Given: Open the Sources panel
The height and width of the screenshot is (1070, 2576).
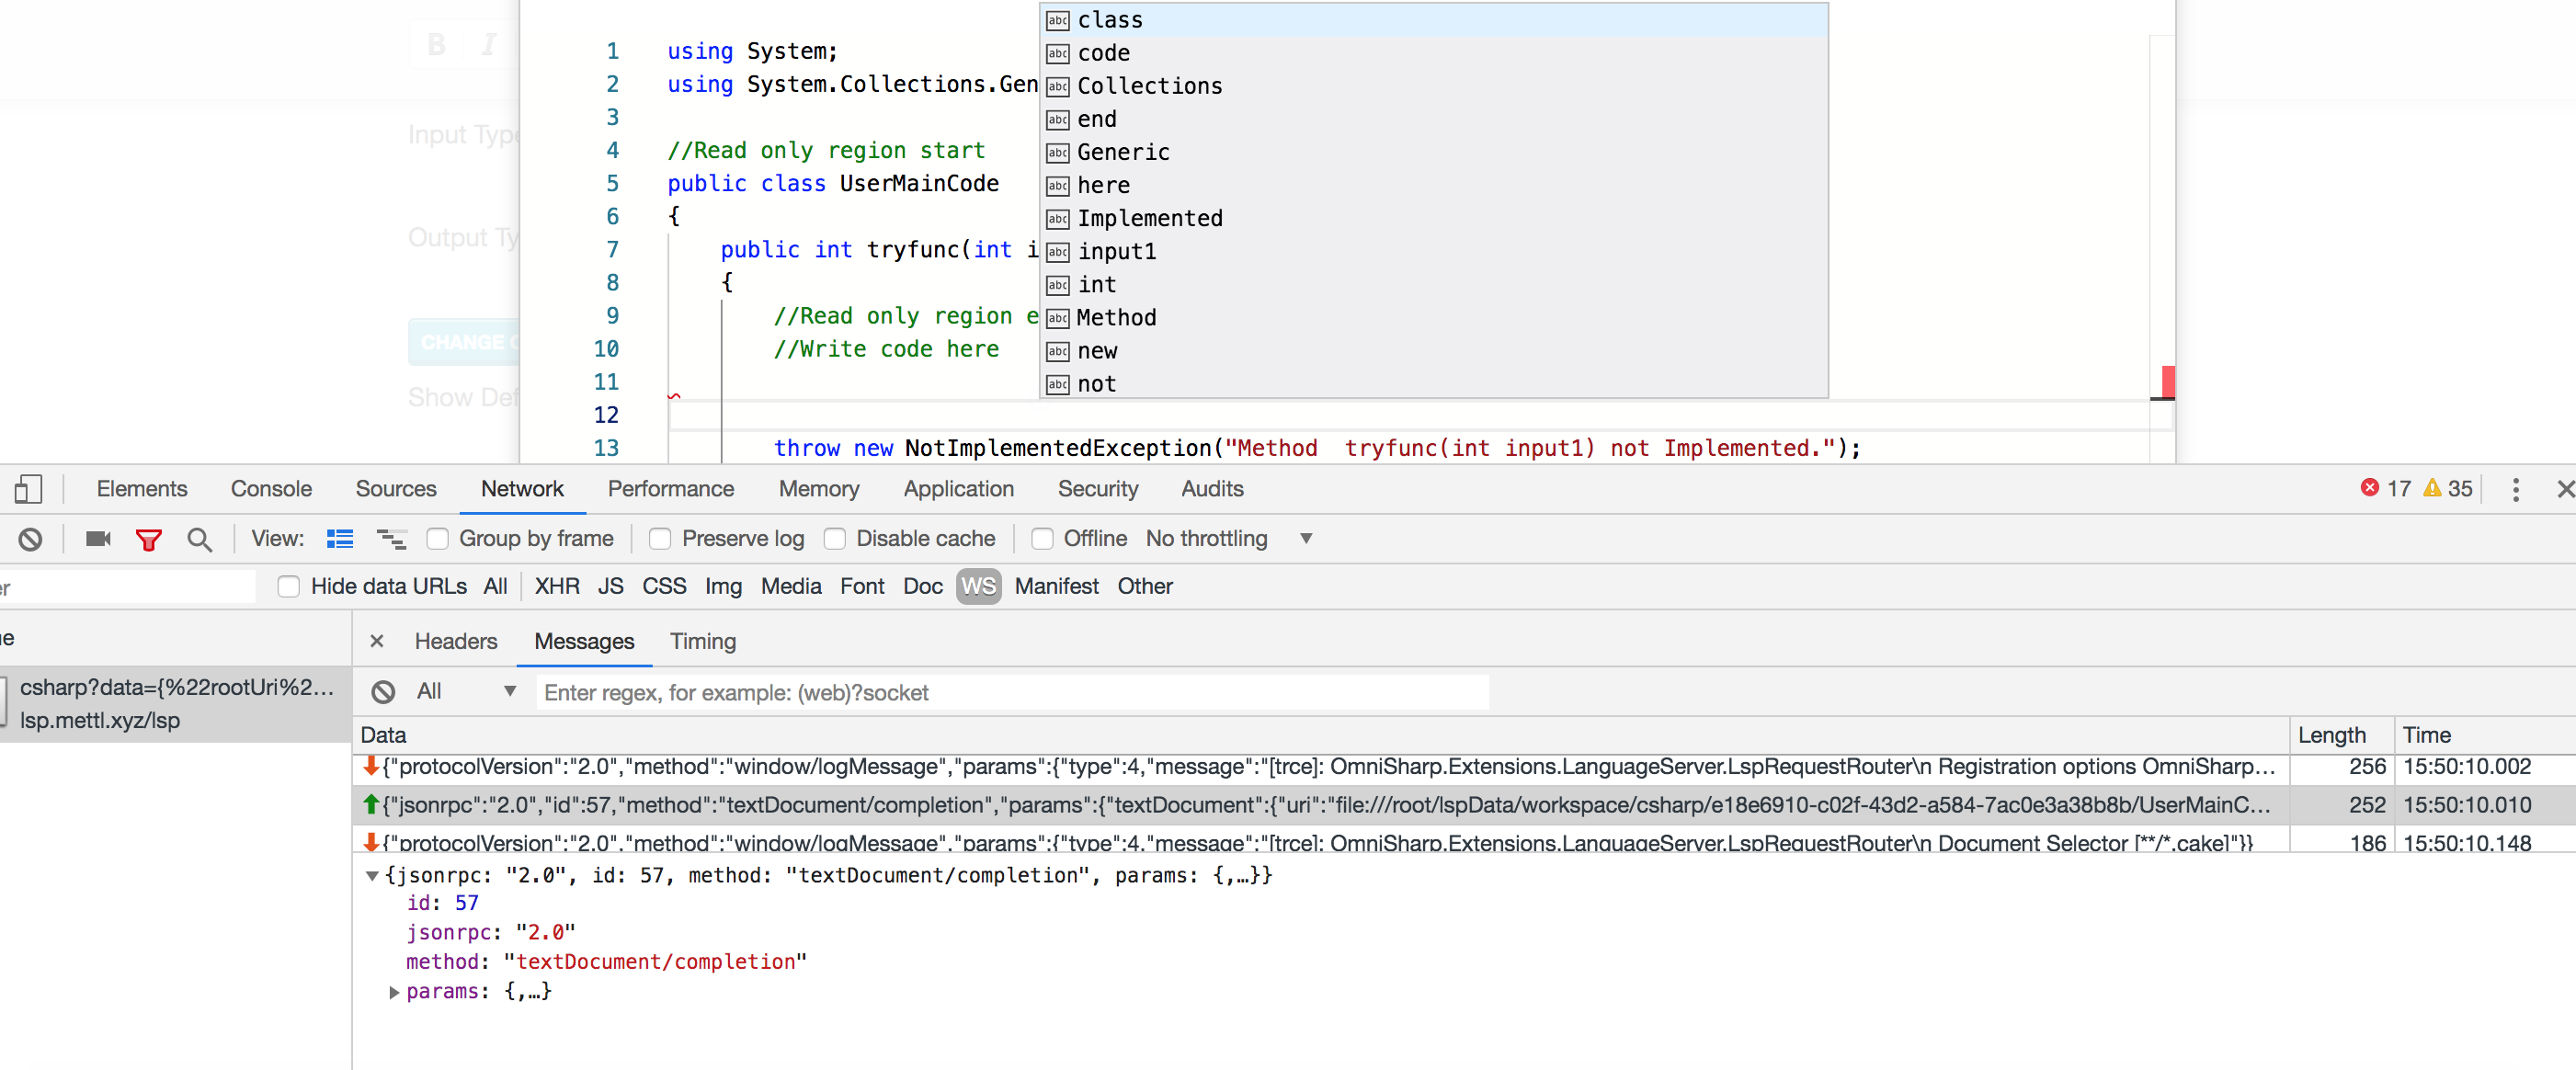Looking at the screenshot, I should pos(395,488).
